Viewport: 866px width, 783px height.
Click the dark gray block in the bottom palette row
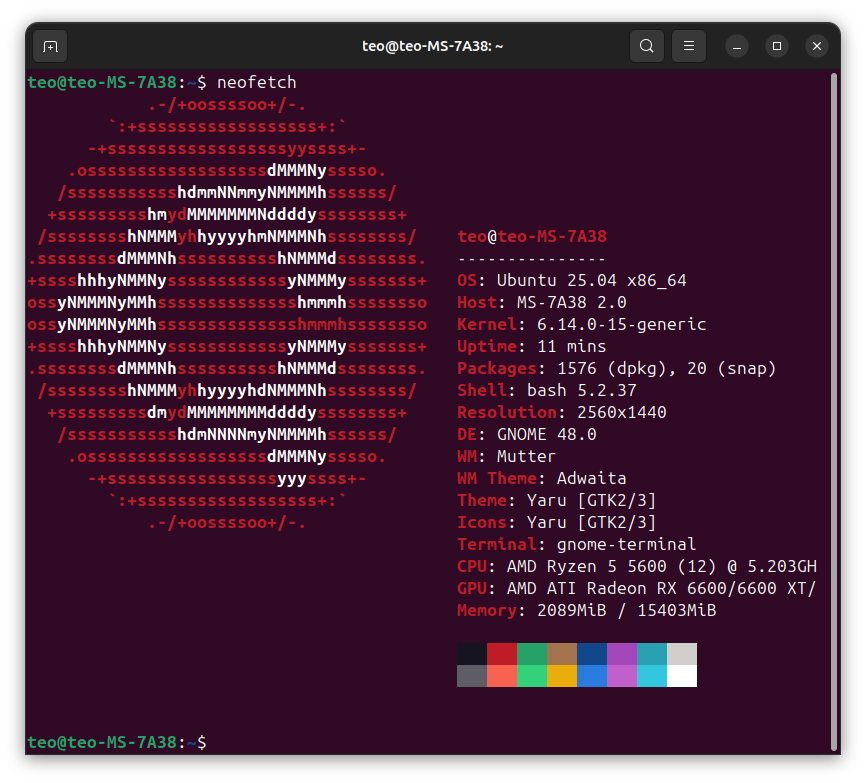tap(472, 676)
